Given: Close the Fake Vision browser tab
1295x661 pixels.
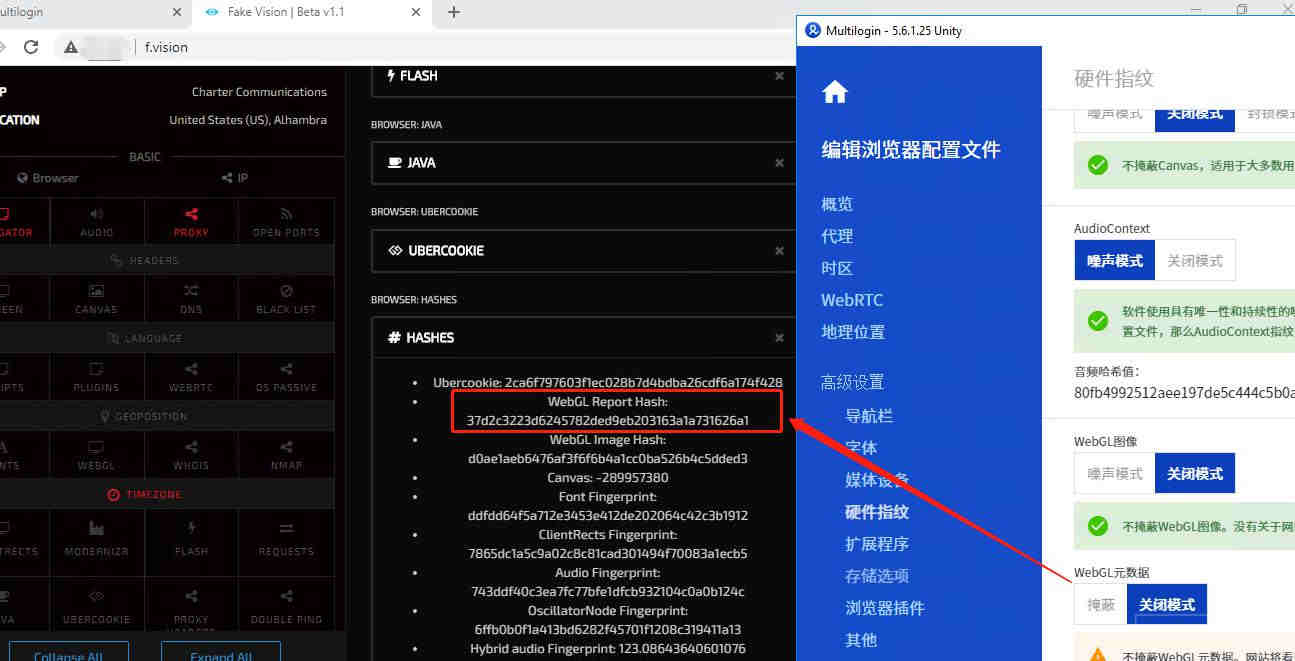Looking at the screenshot, I should tap(414, 12).
